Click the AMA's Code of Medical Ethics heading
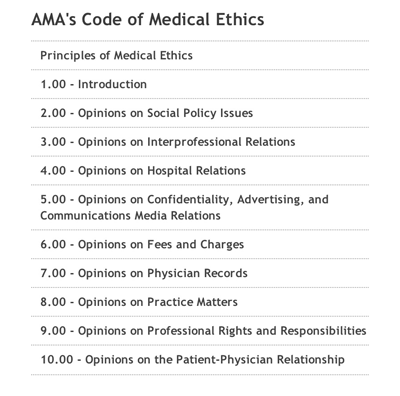This screenshot has width=400, height=396. pos(148,19)
